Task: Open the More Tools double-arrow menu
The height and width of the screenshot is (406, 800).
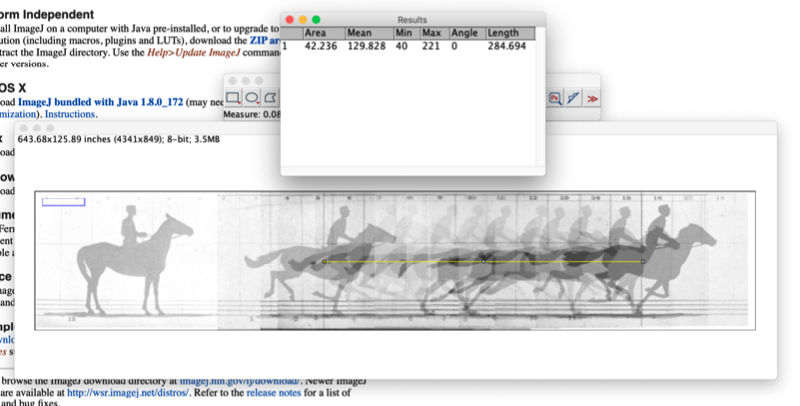Action: coord(592,98)
